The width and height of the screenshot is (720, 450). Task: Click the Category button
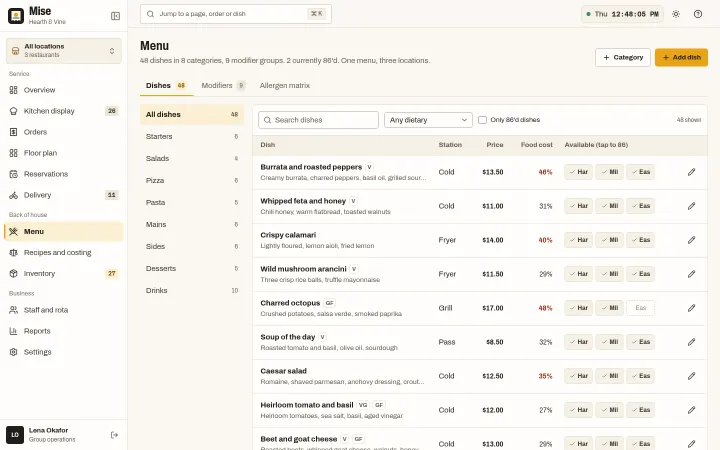click(623, 57)
